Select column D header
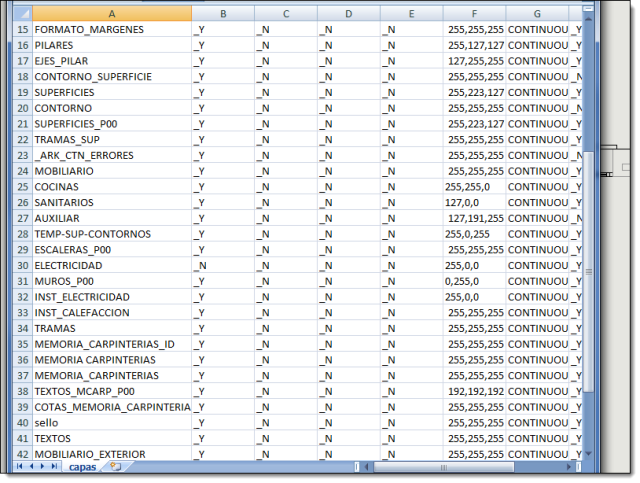This screenshot has height=483, width=640. pos(349,14)
